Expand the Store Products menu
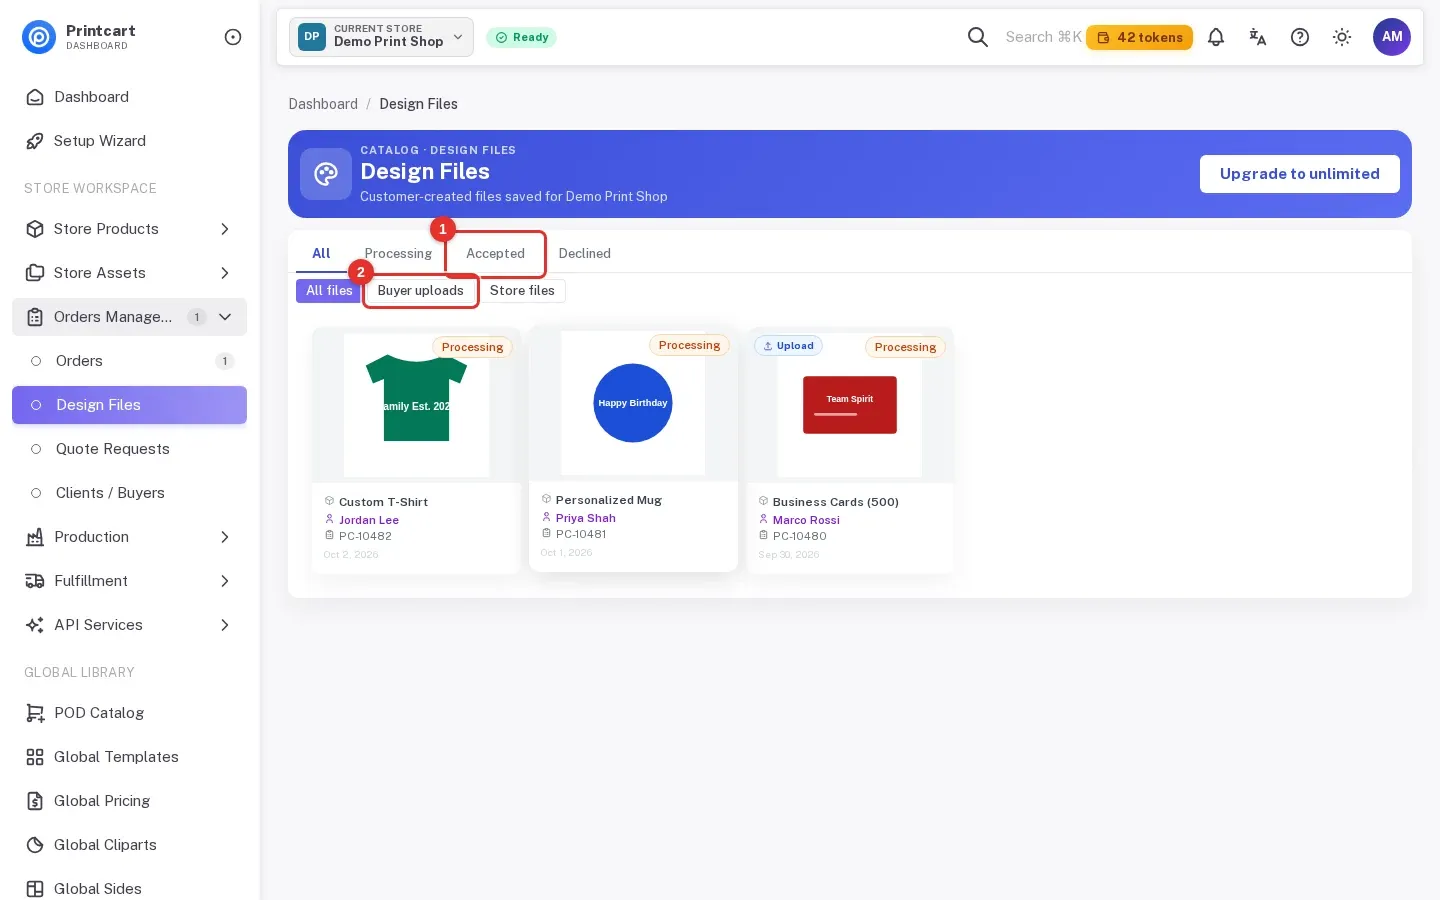Image resolution: width=1440 pixels, height=900 pixels. coord(130,229)
